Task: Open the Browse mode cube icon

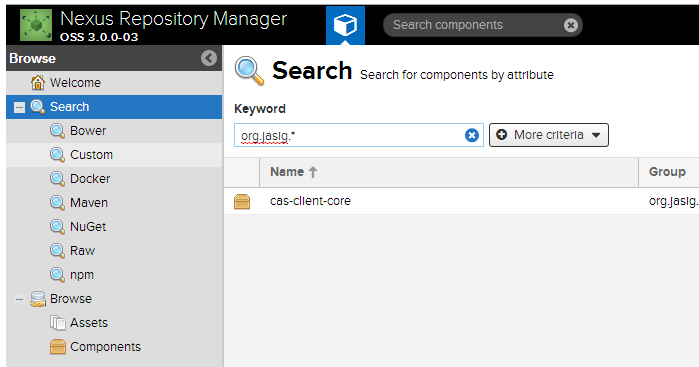Action: pyautogui.click(x=345, y=25)
